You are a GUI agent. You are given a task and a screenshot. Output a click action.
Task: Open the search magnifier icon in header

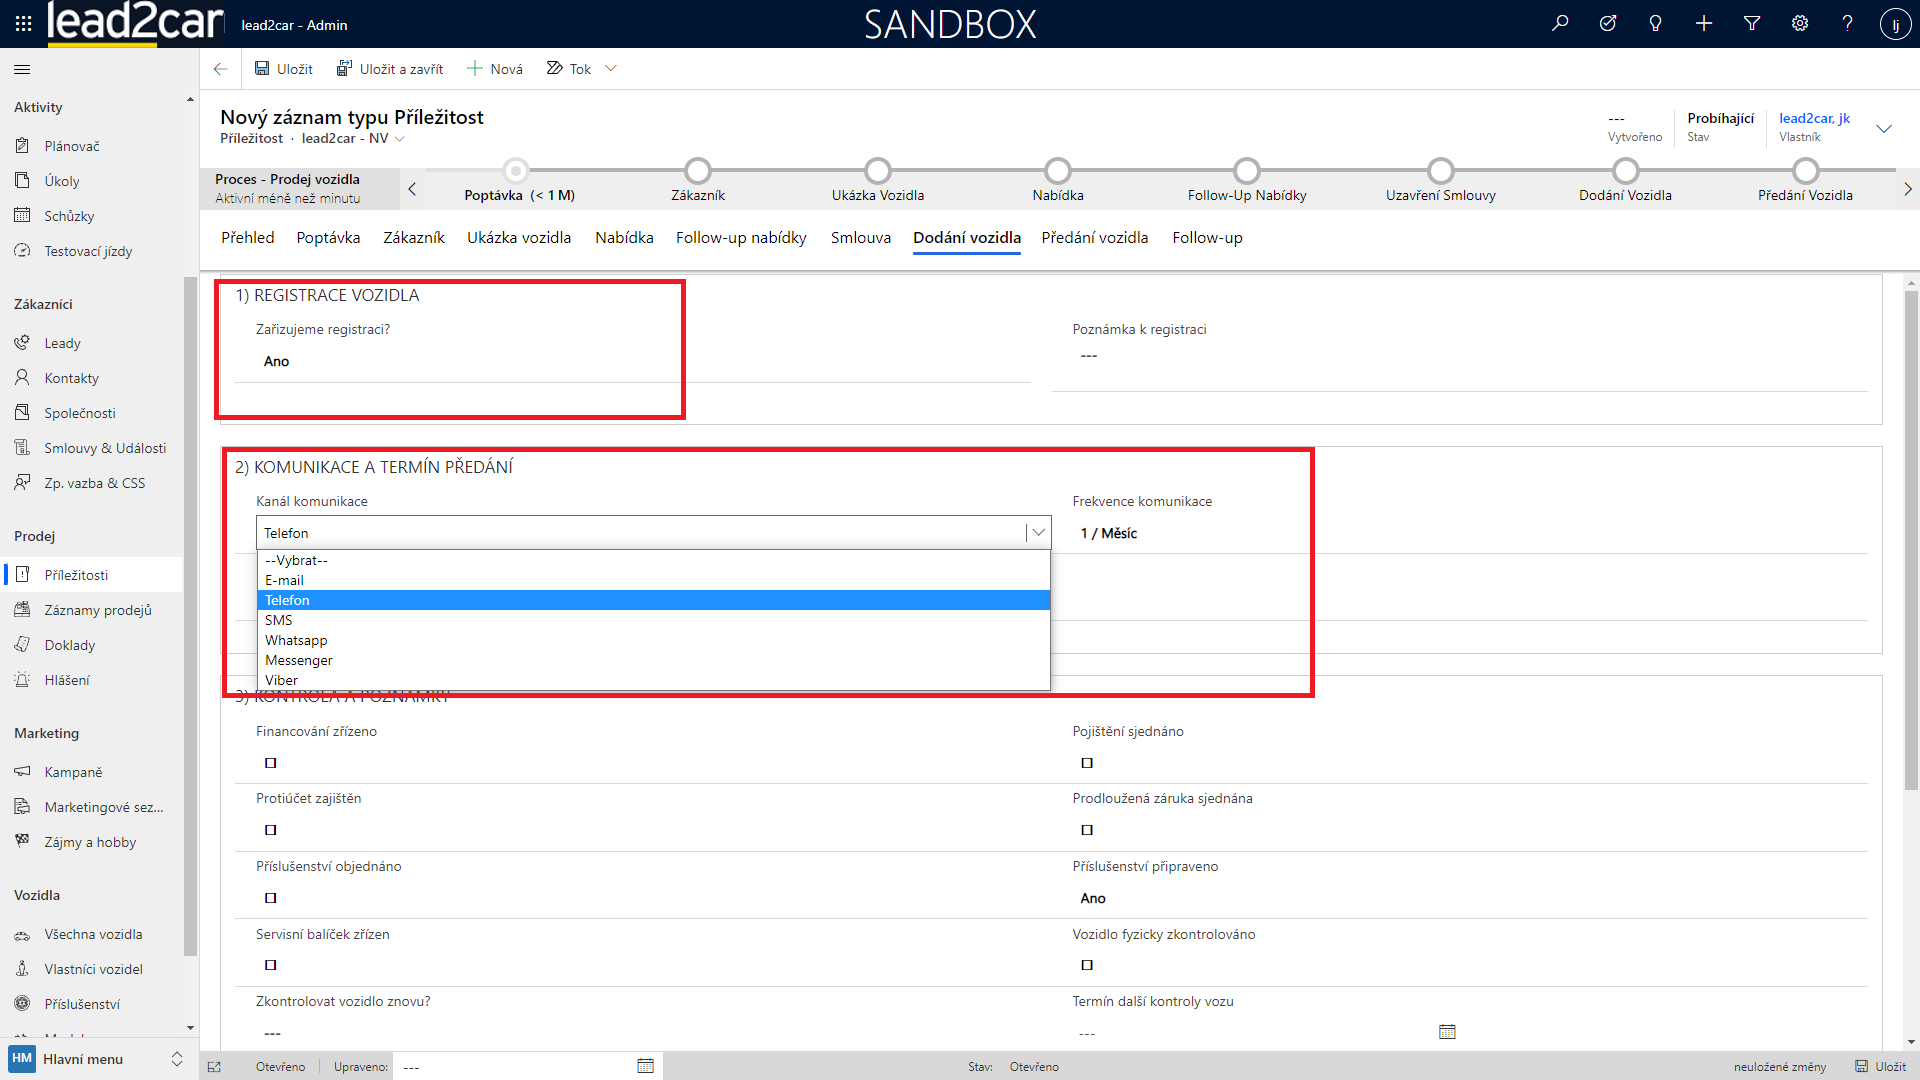(x=1560, y=24)
